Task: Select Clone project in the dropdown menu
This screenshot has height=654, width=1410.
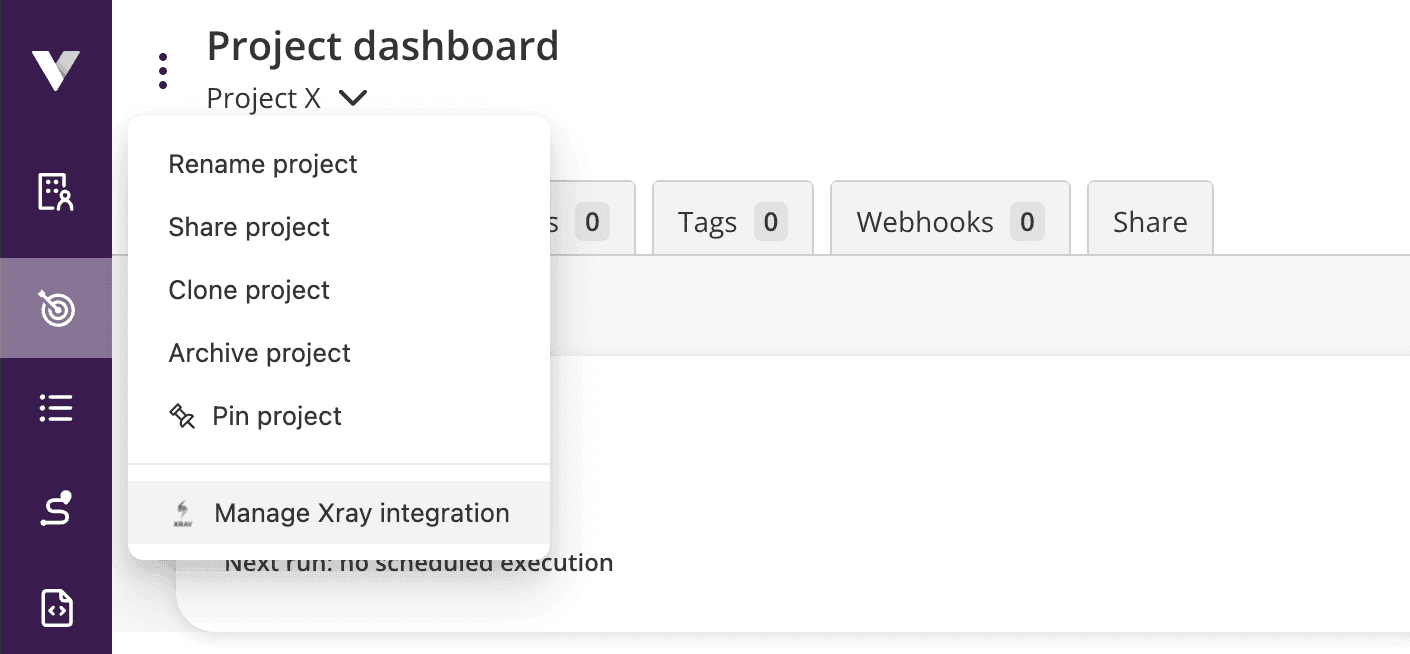Action: tap(249, 290)
